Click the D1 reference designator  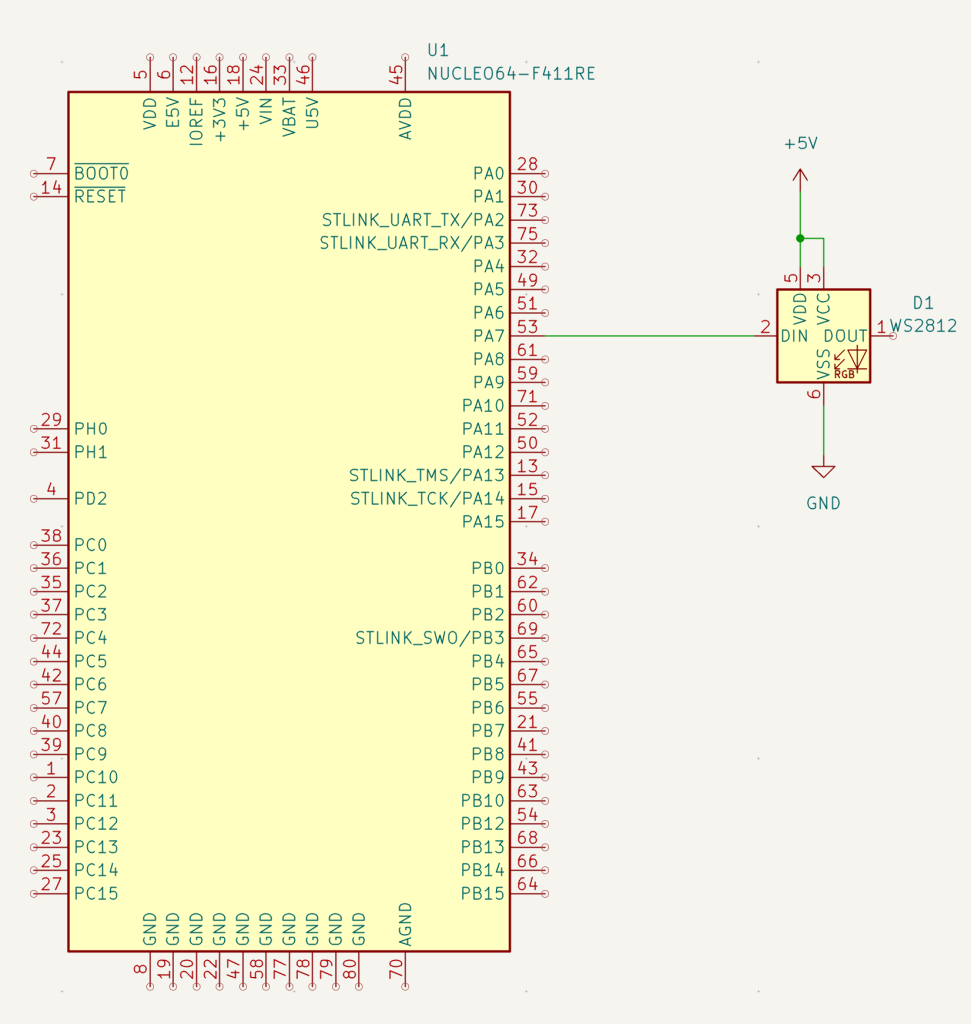923,303
